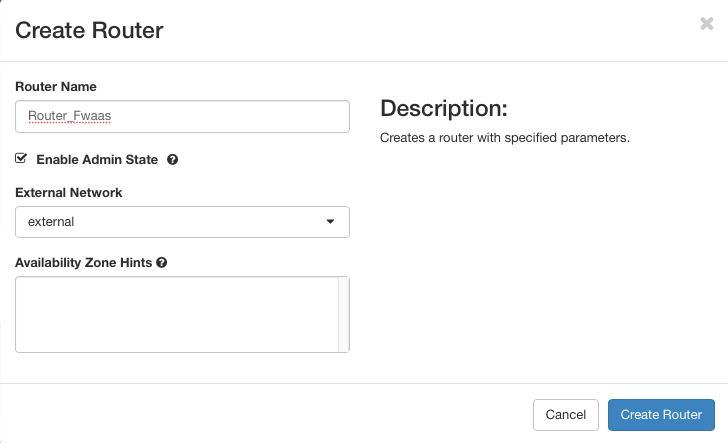Click the Create Router dialog title
The width and height of the screenshot is (728, 443).
point(89,30)
